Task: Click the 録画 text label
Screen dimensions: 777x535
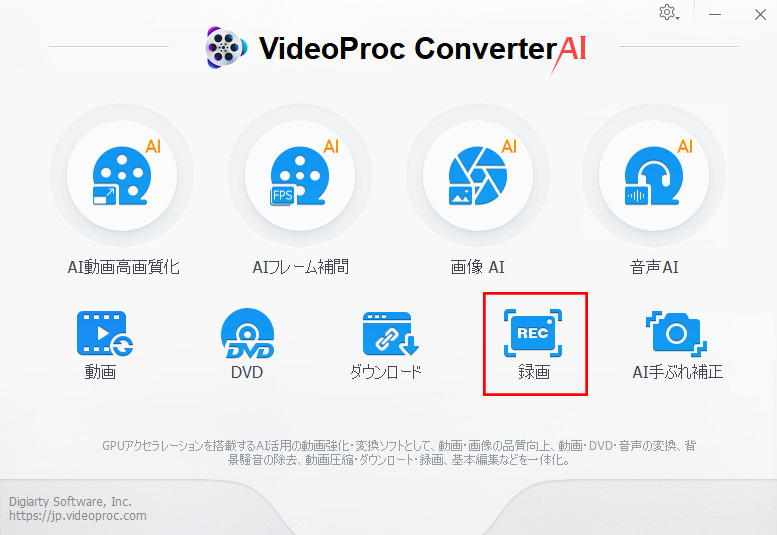Action: 534,372
